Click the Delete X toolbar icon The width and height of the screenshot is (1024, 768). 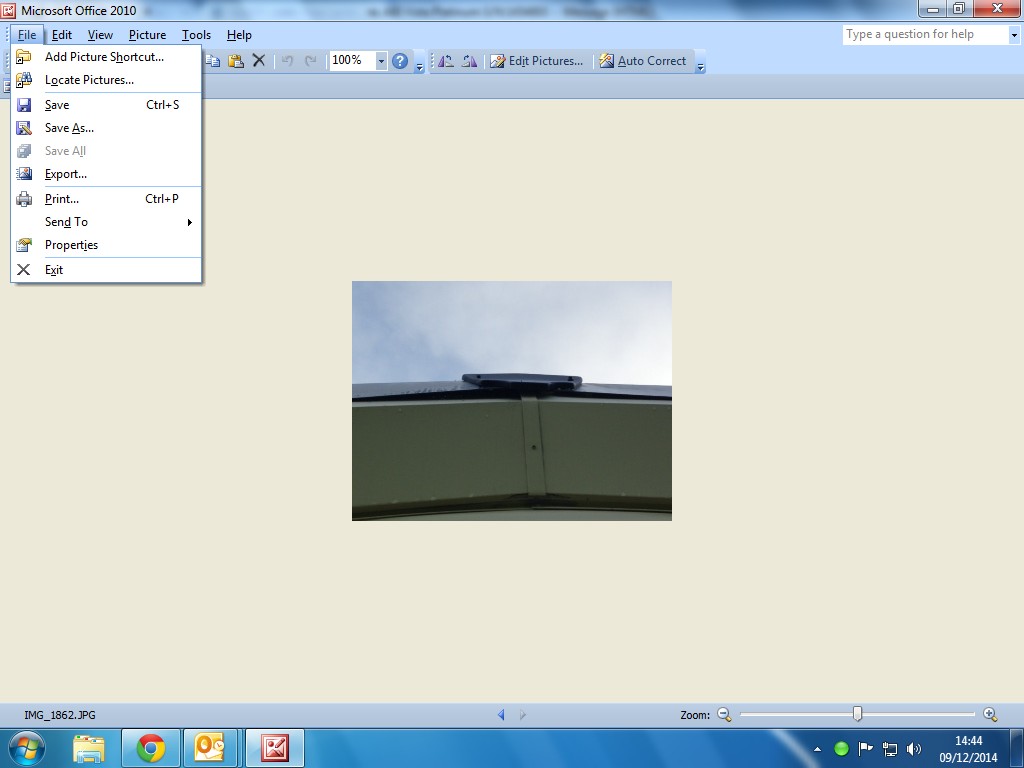pos(259,61)
